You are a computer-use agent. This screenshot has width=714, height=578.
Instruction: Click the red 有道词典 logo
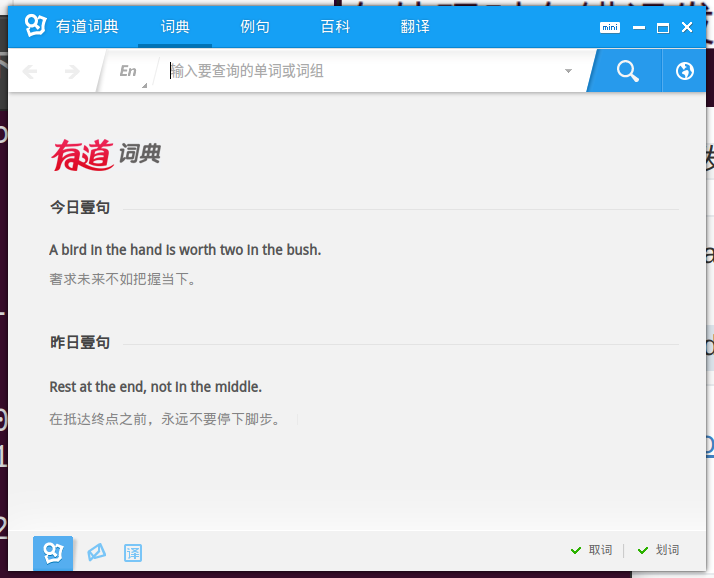[105, 155]
